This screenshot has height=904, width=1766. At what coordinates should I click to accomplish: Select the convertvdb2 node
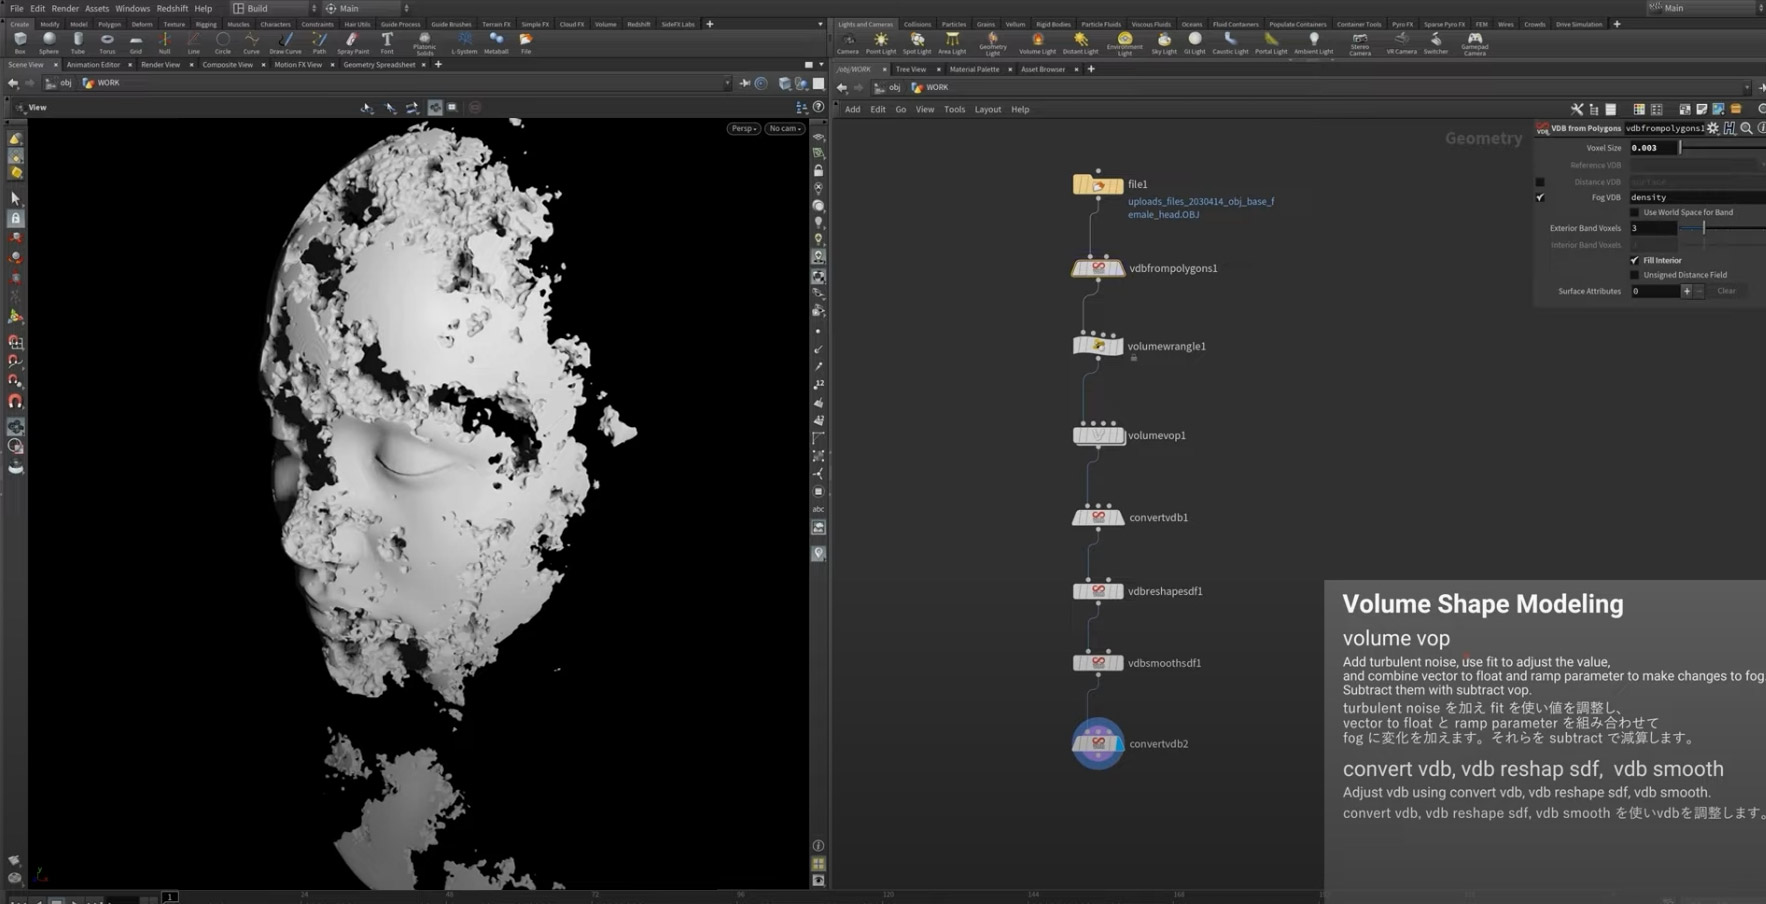tap(1098, 743)
